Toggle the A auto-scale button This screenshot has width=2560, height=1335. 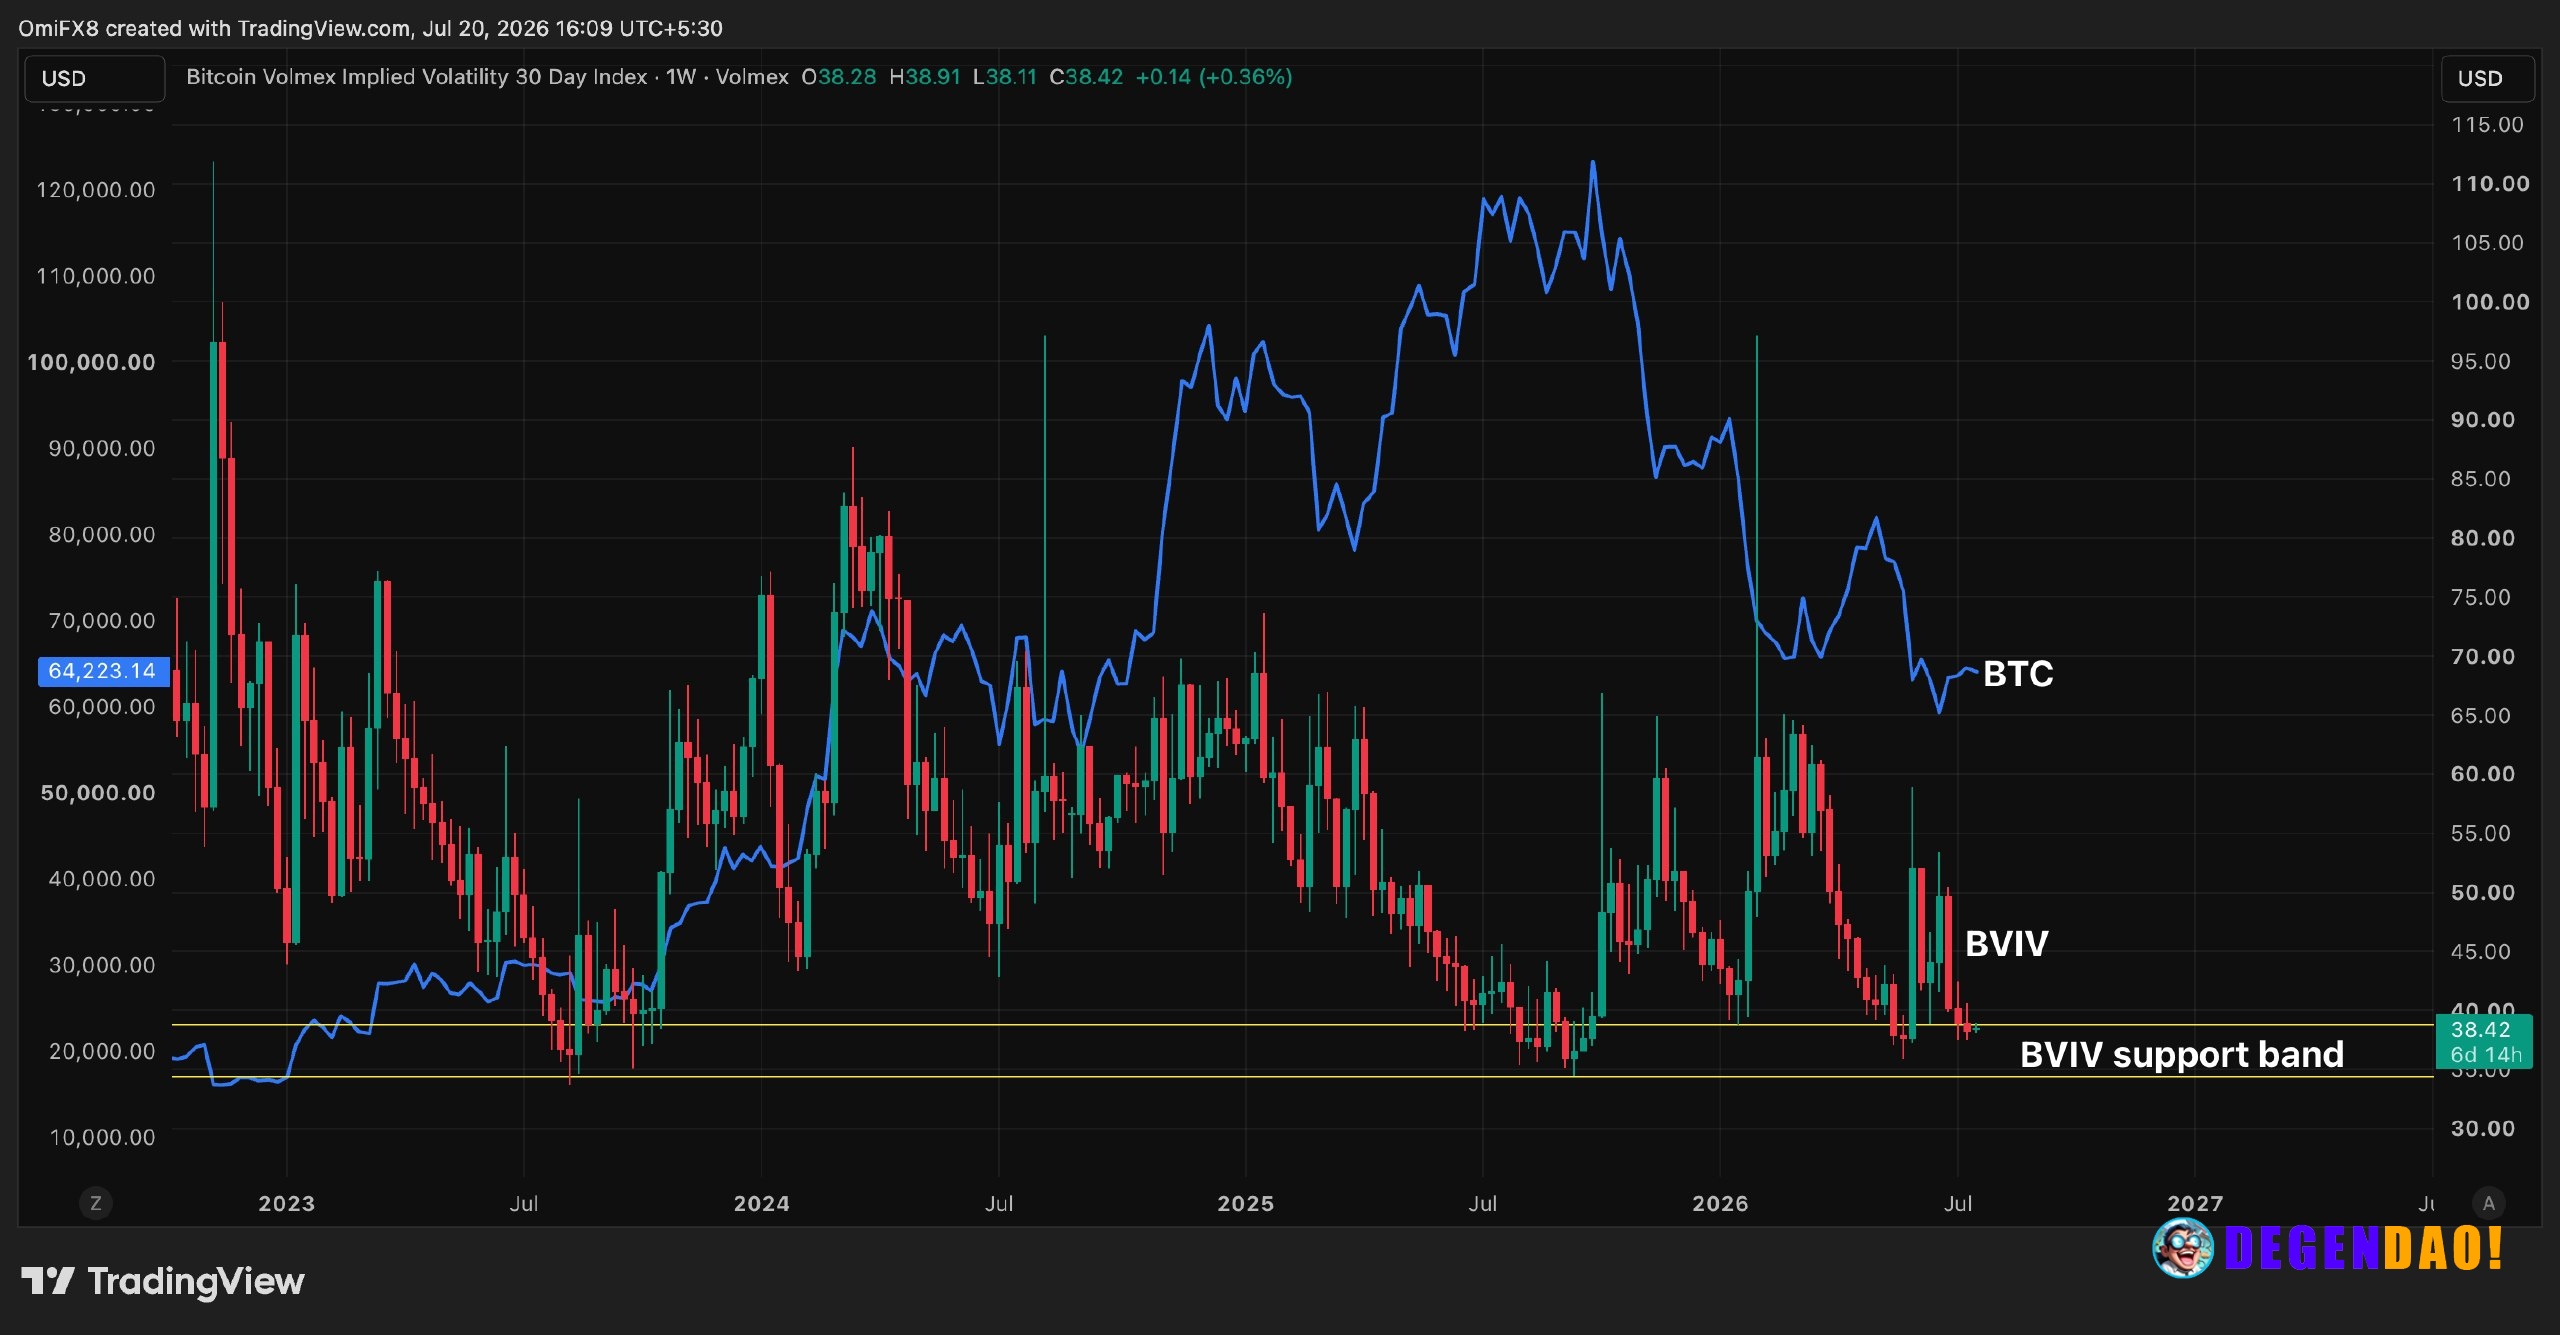tap(2489, 1203)
